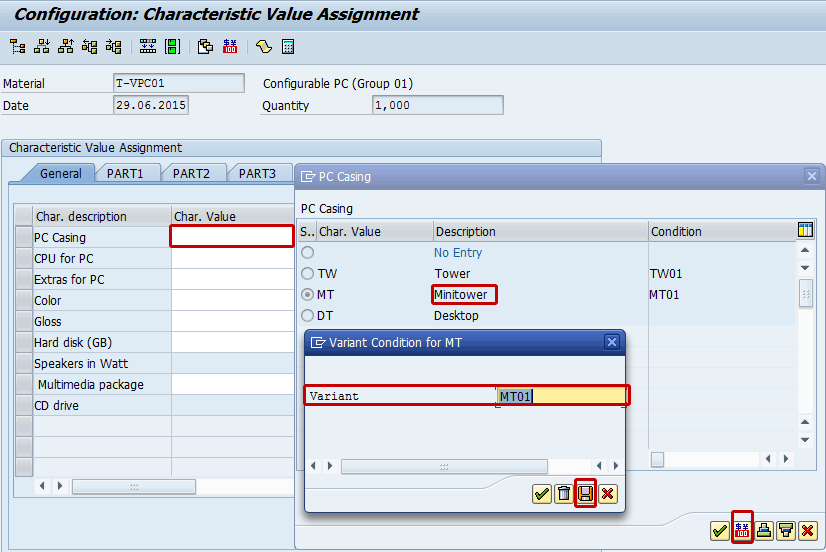This screenshot has height=552, width=826.
Task: Click the horizontal scrollbar in Variant Condition dialog
Action: 444,466
